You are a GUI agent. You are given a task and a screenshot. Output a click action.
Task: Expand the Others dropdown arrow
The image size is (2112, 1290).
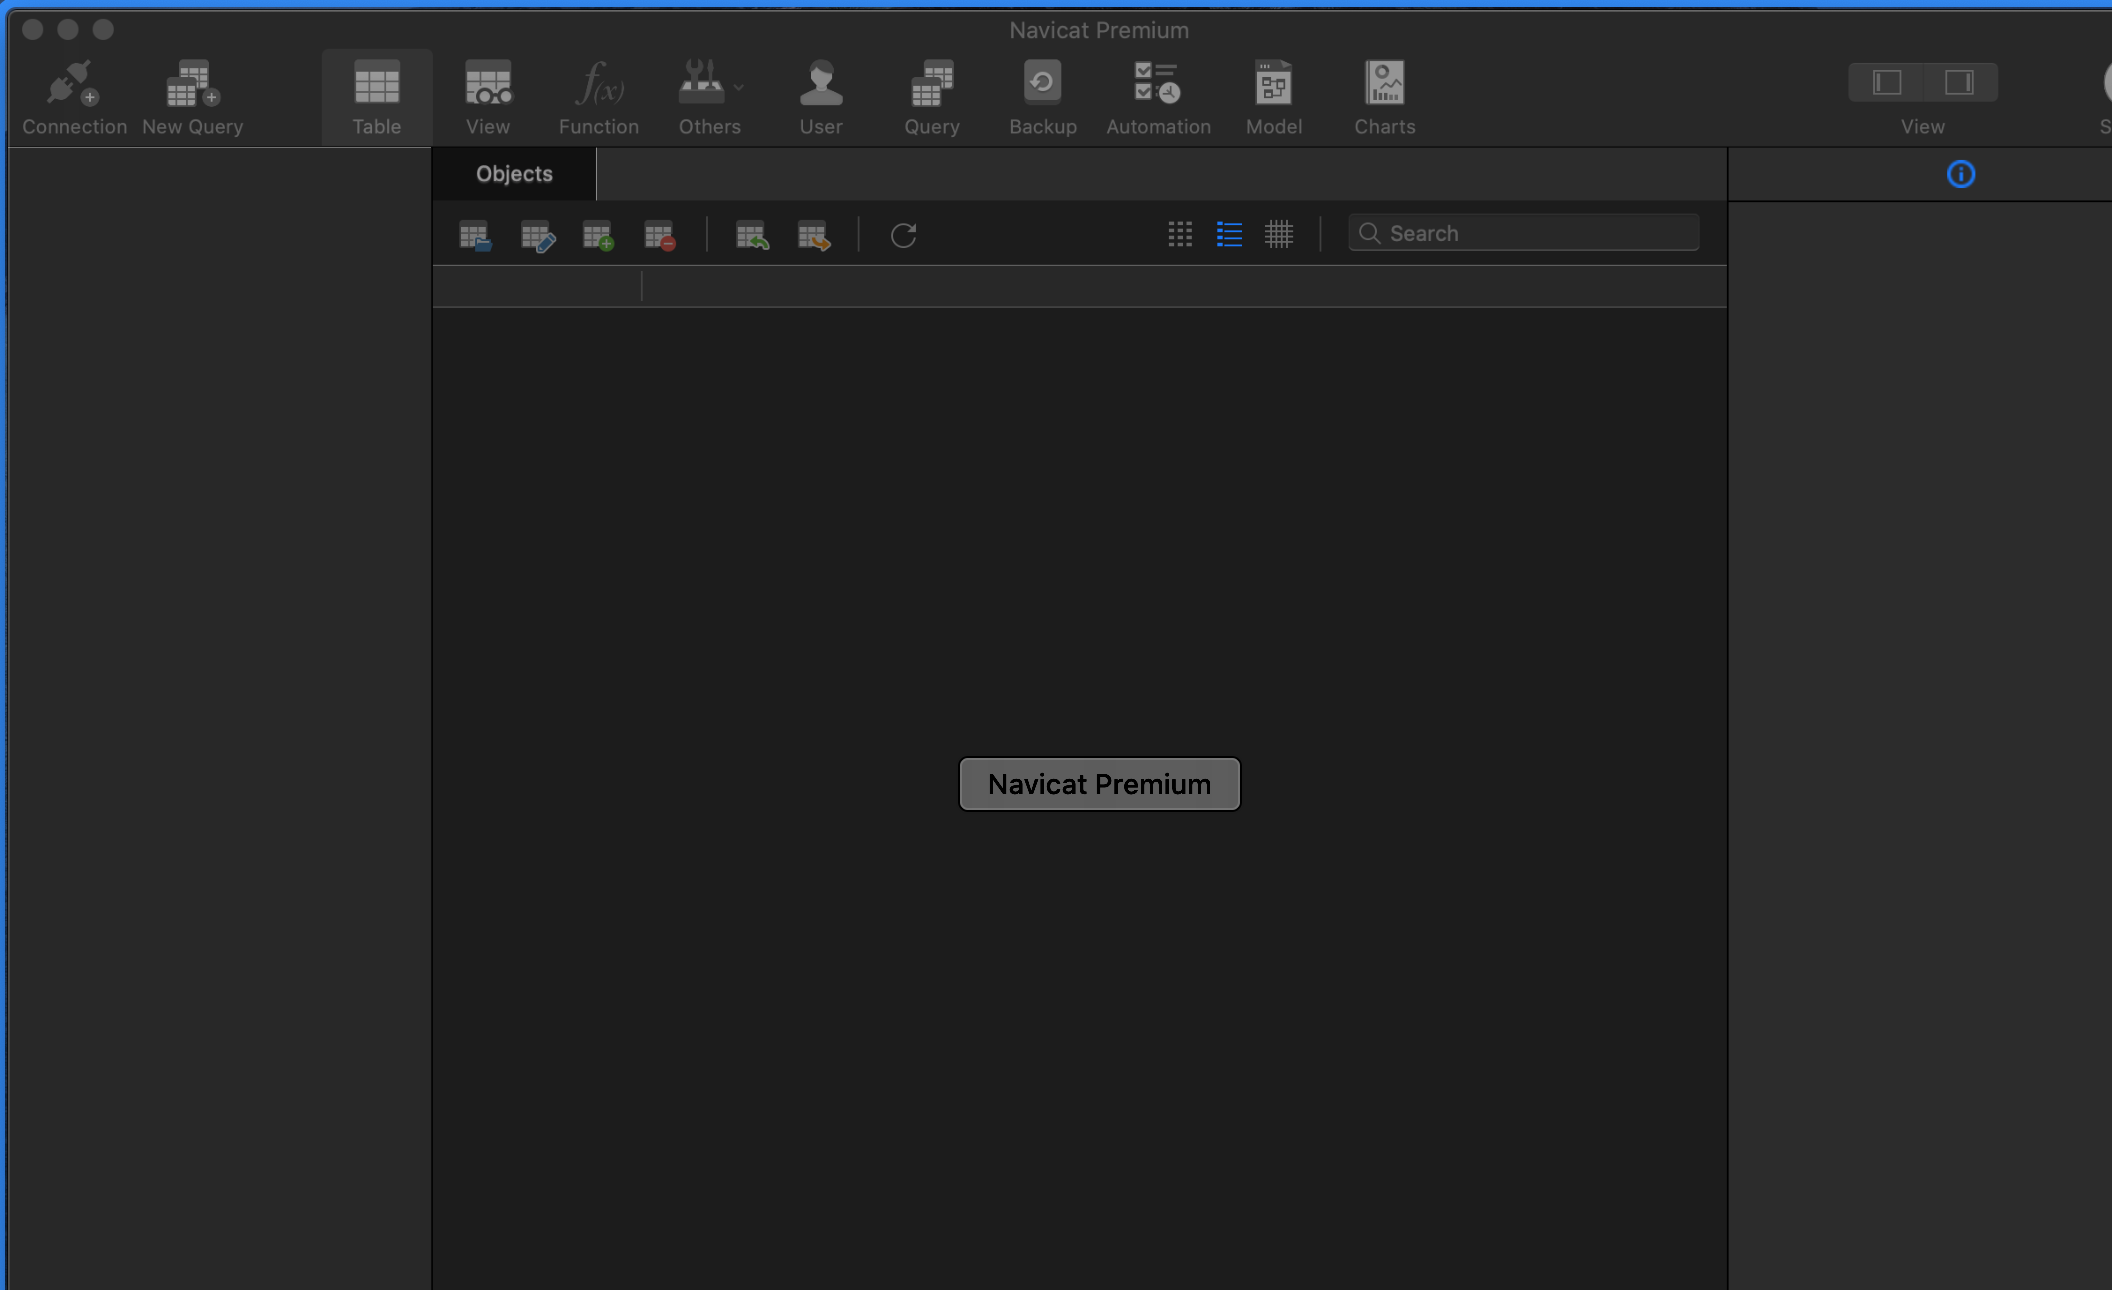pyautogui.click(x=739, y=87)
